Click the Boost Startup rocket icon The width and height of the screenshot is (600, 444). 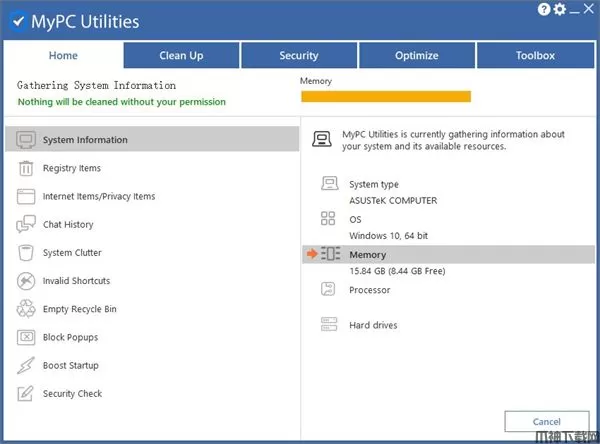click(26, 366)
